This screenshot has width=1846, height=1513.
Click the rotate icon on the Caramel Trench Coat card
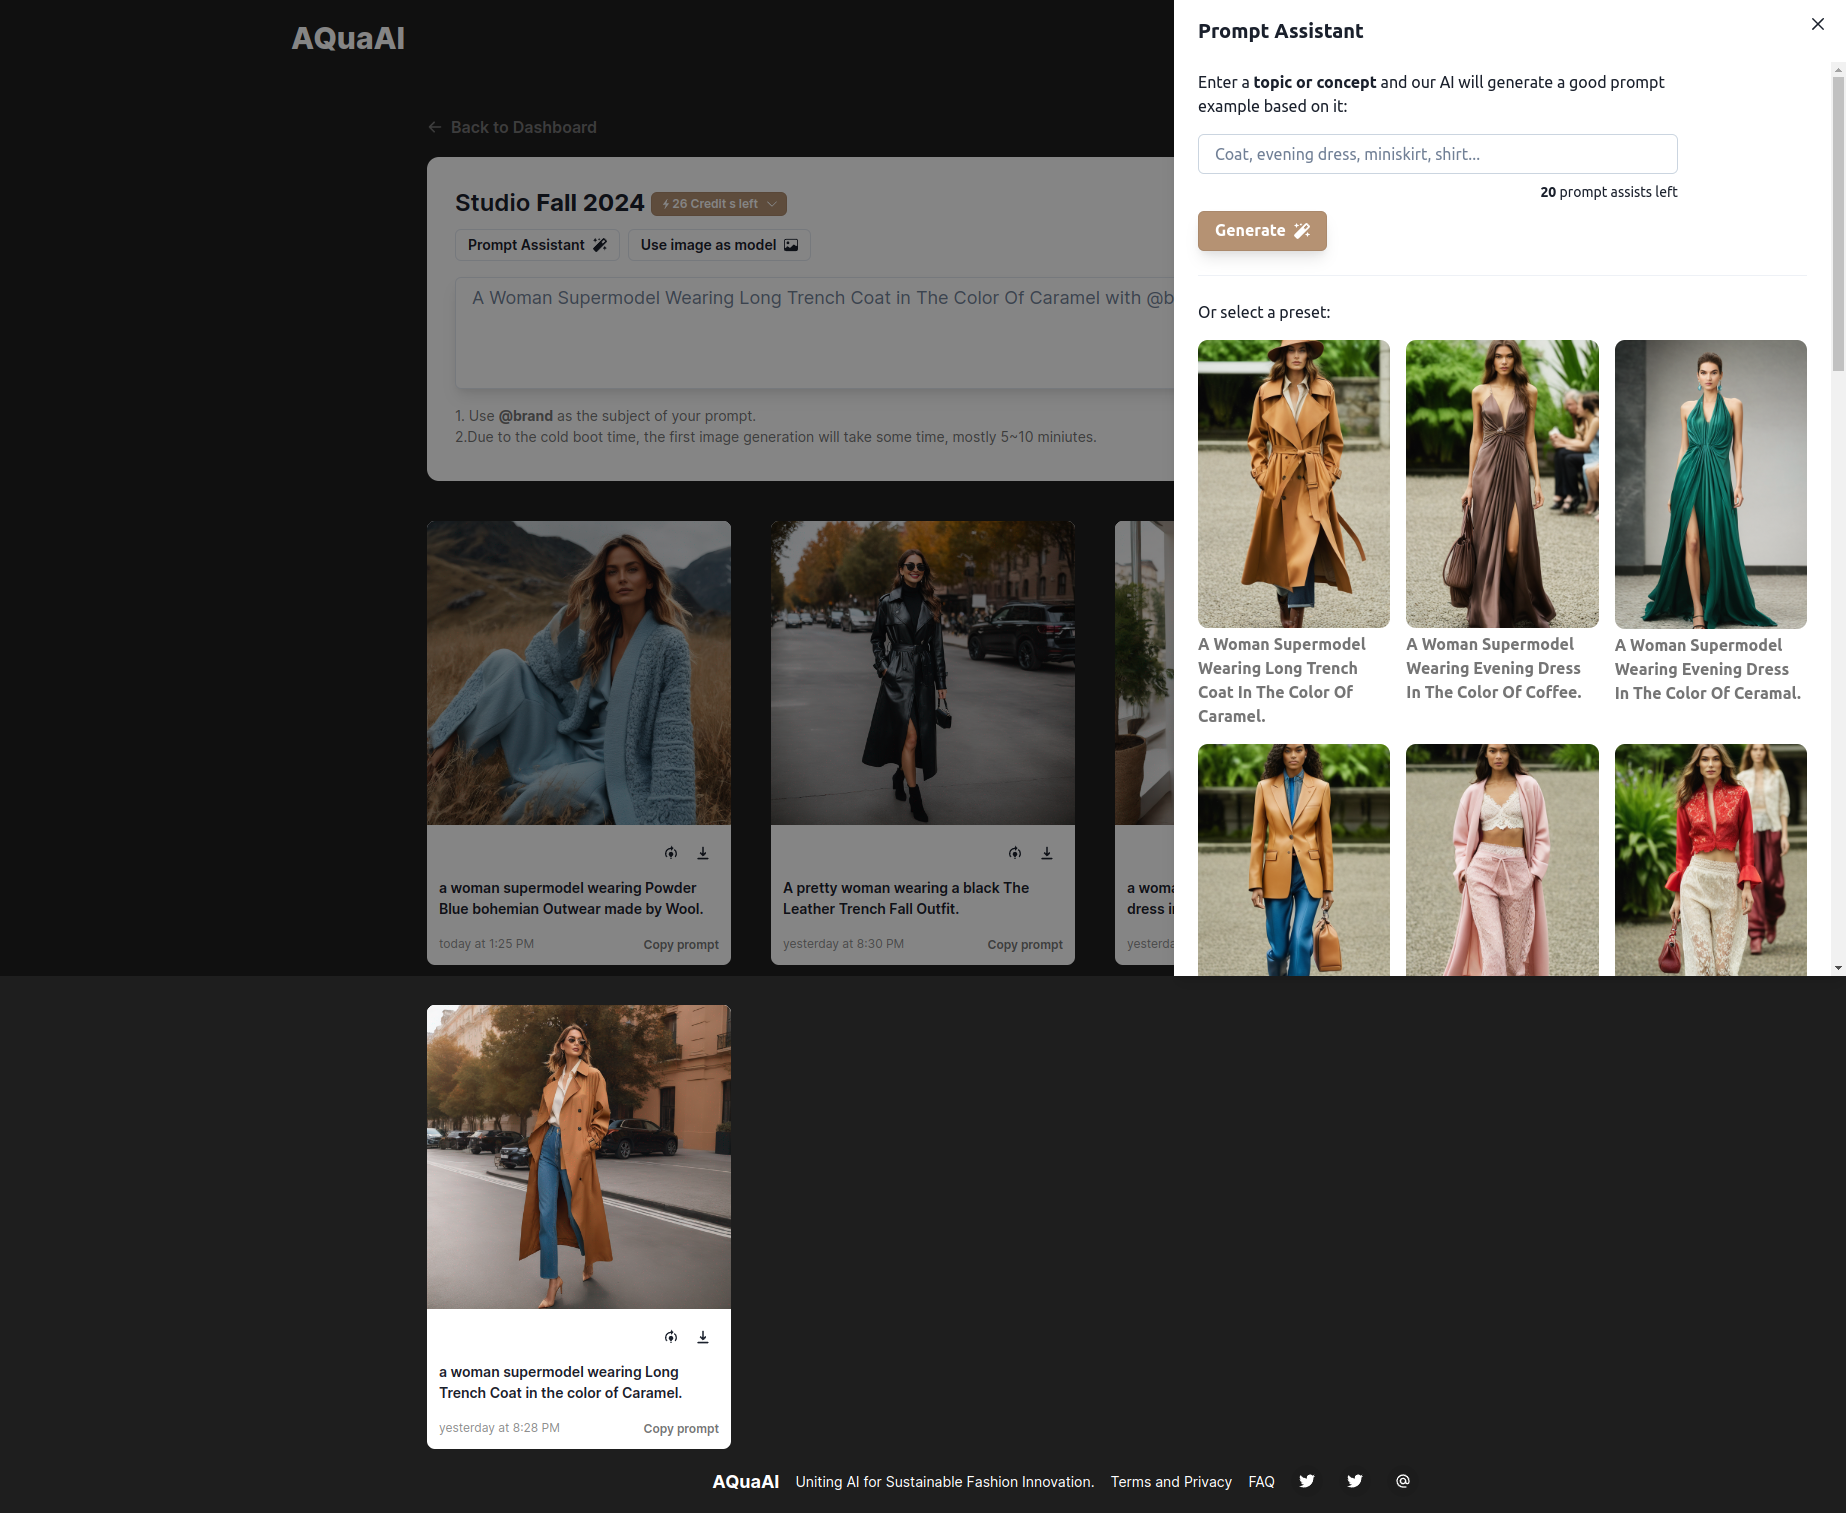[x=671, y=1337]
